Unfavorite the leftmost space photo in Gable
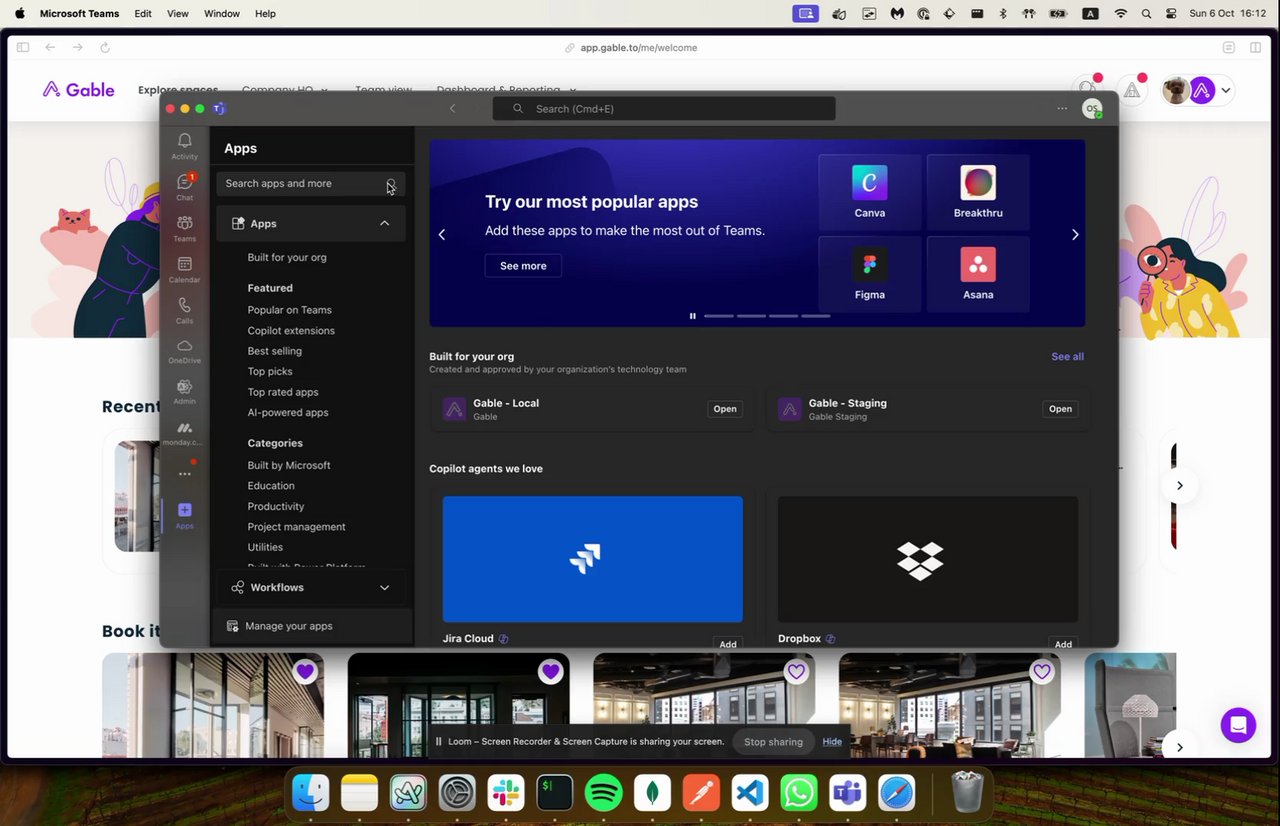This screenshot has height=826, width=1280. pyautogui.click(x=306, y=672)
